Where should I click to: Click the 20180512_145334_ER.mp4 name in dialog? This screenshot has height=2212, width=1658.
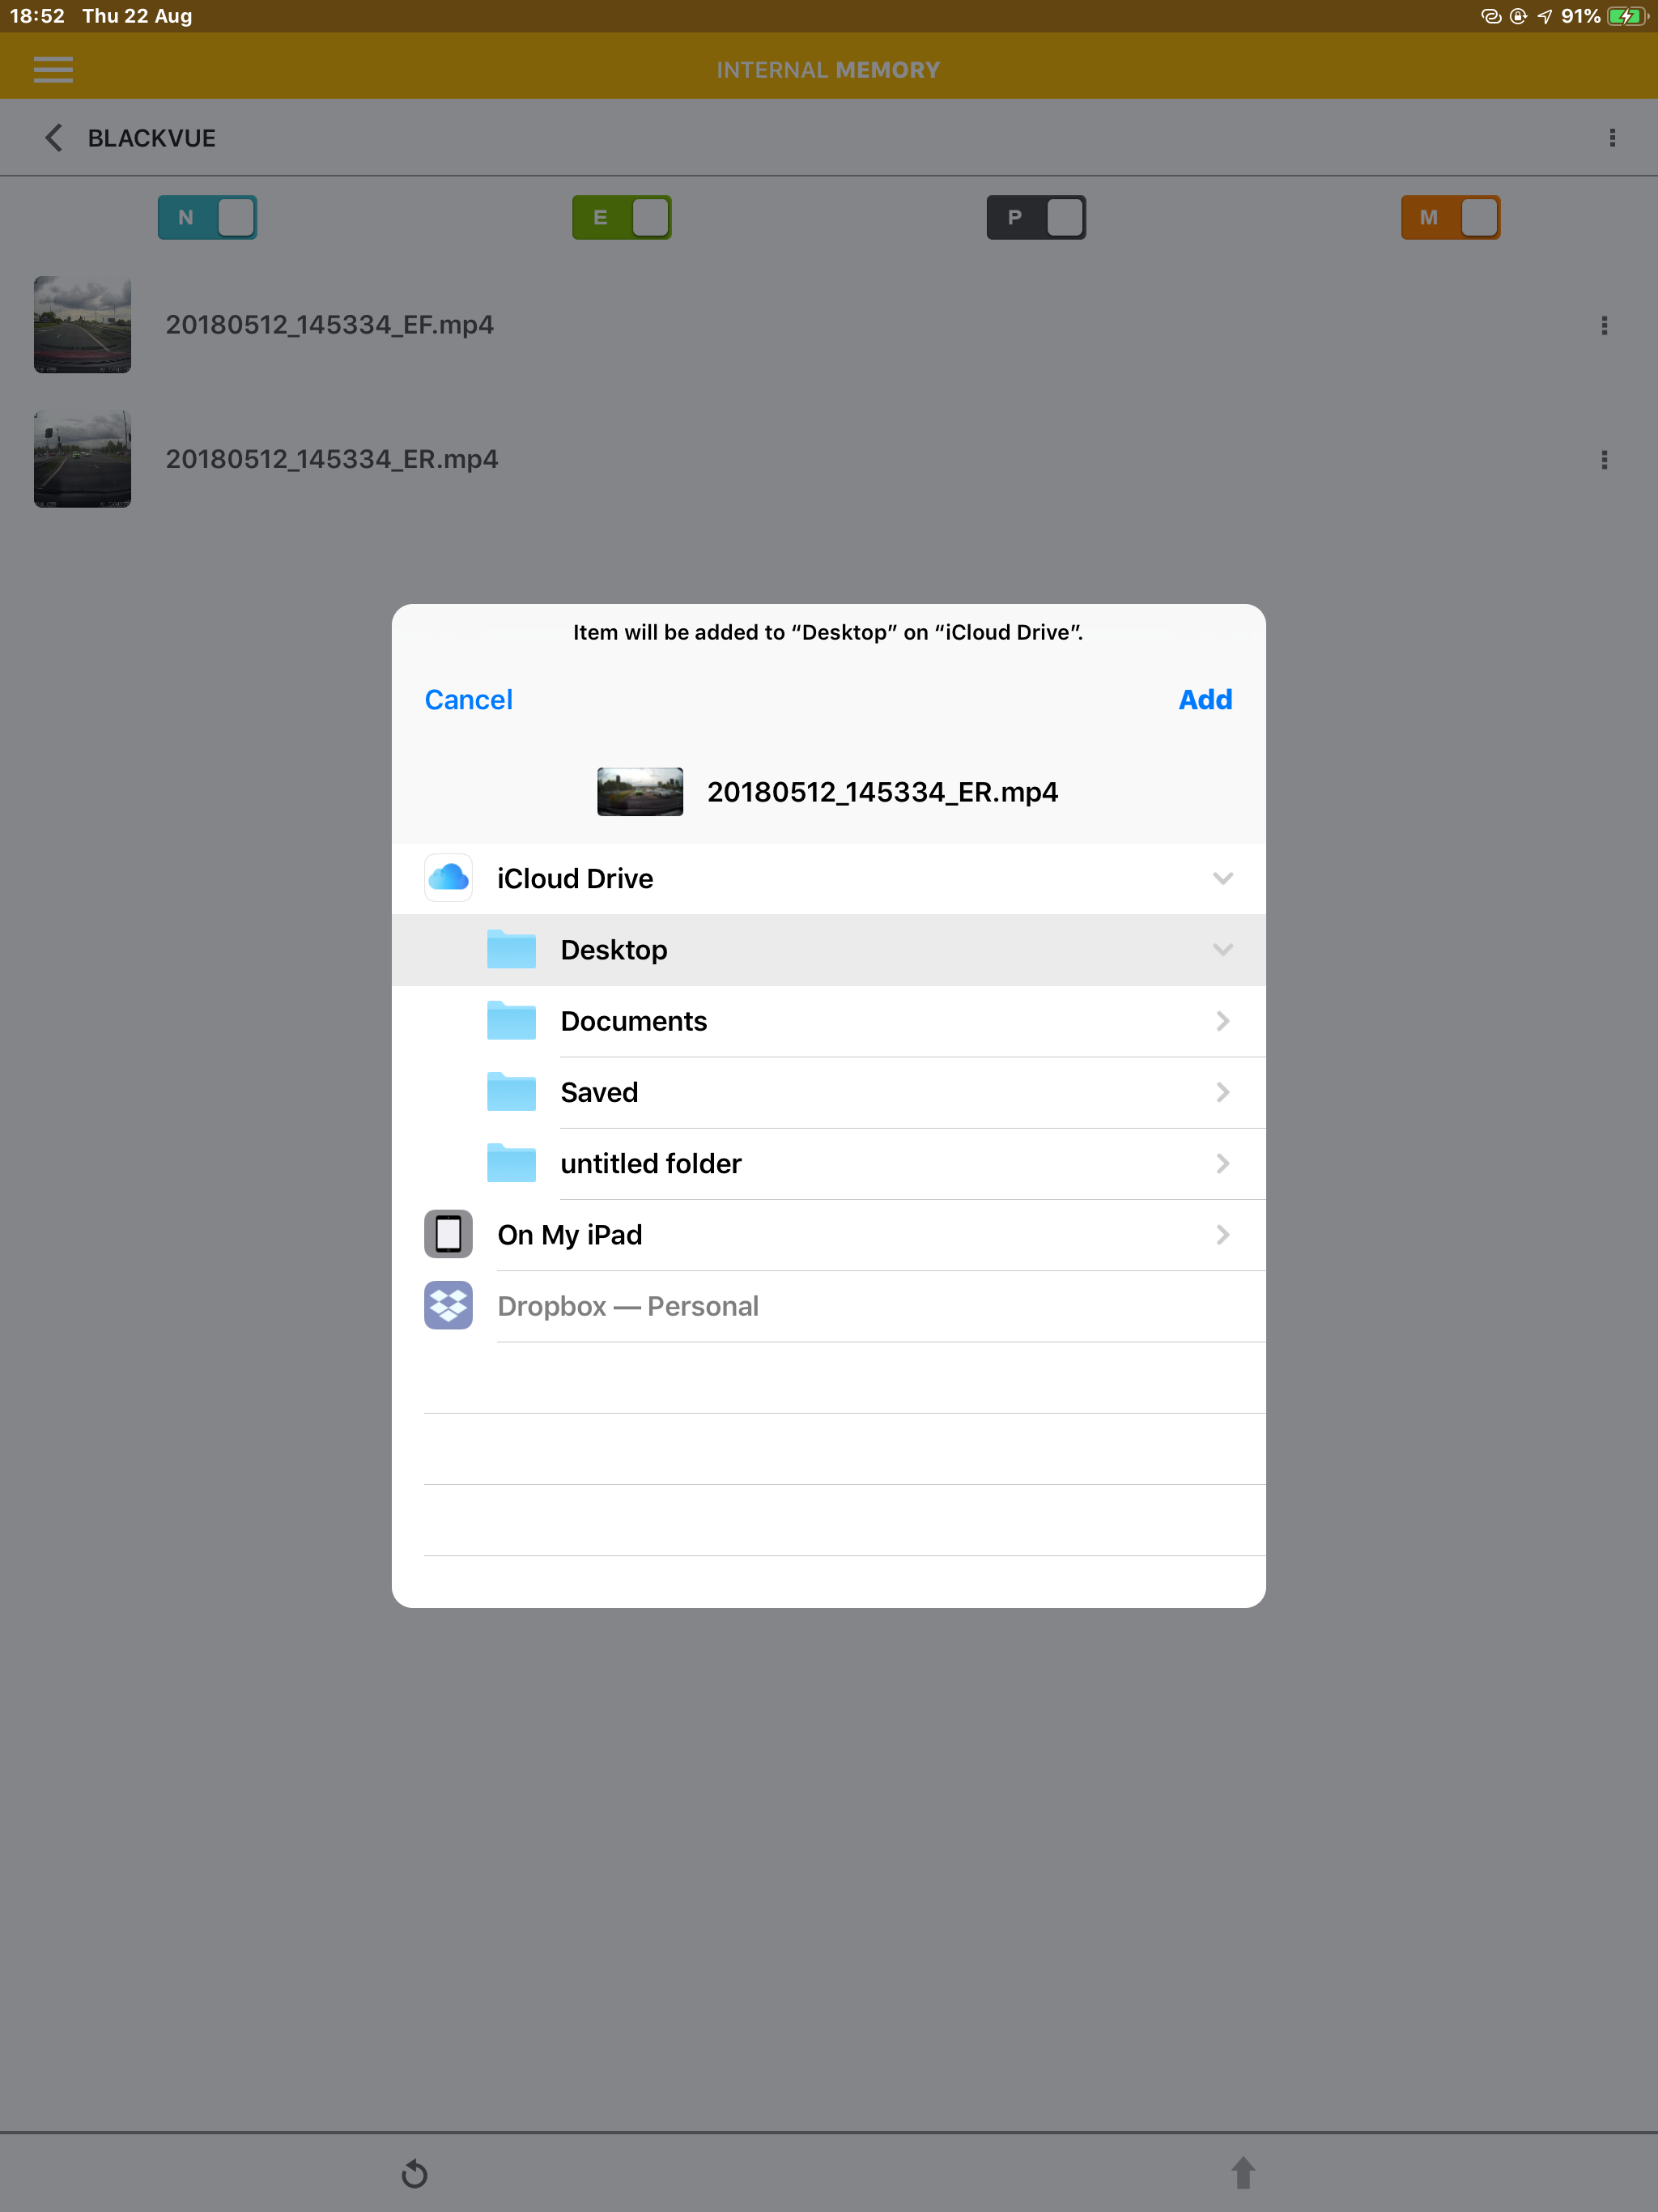882,792
